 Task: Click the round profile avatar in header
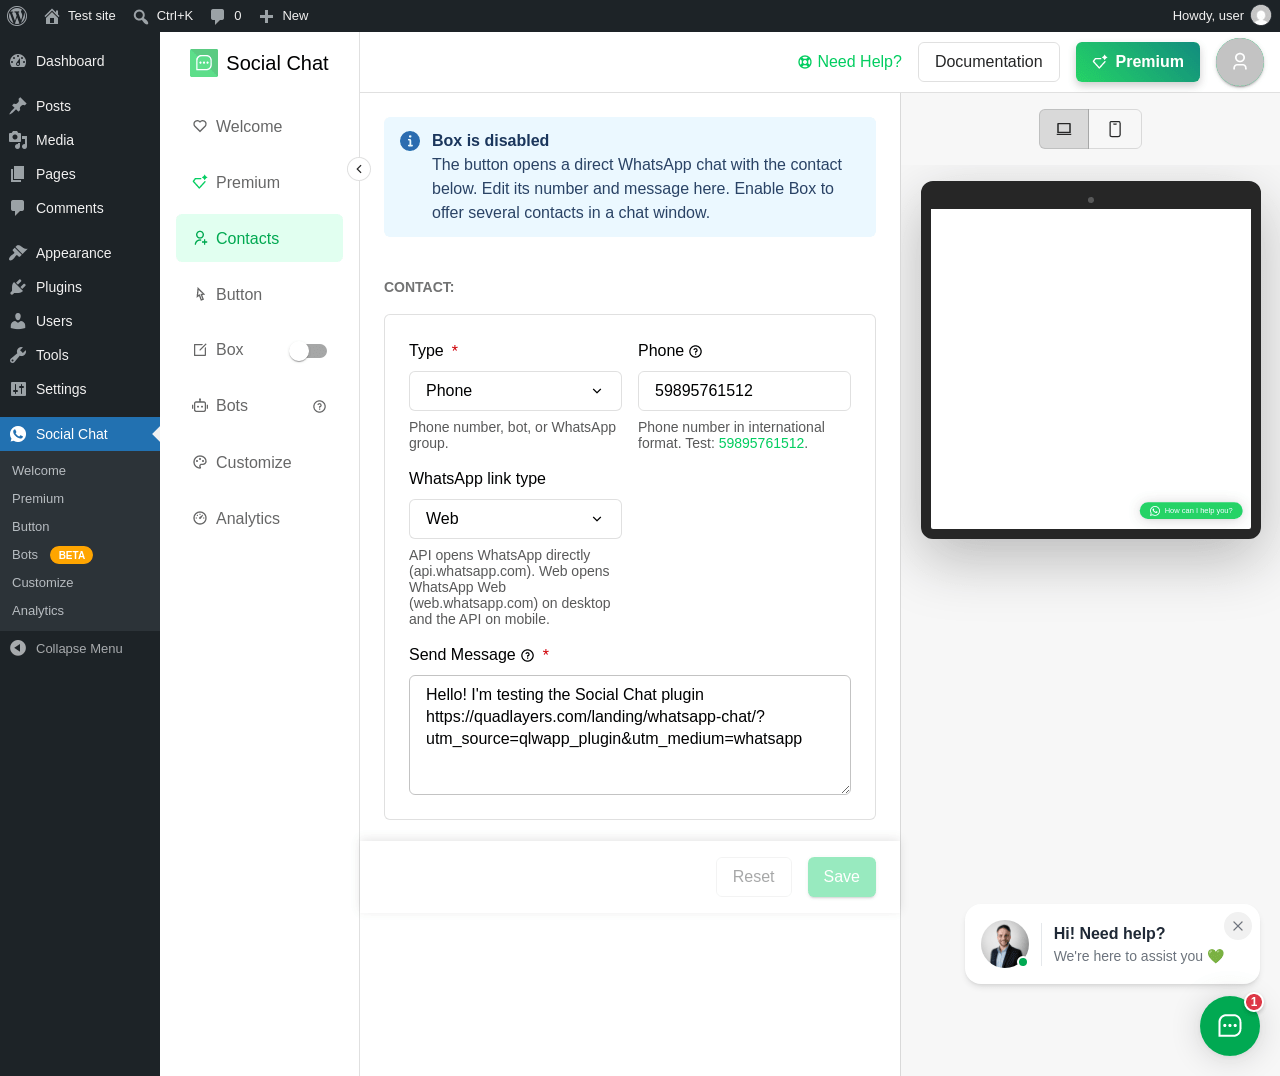tap(1240, 62)
